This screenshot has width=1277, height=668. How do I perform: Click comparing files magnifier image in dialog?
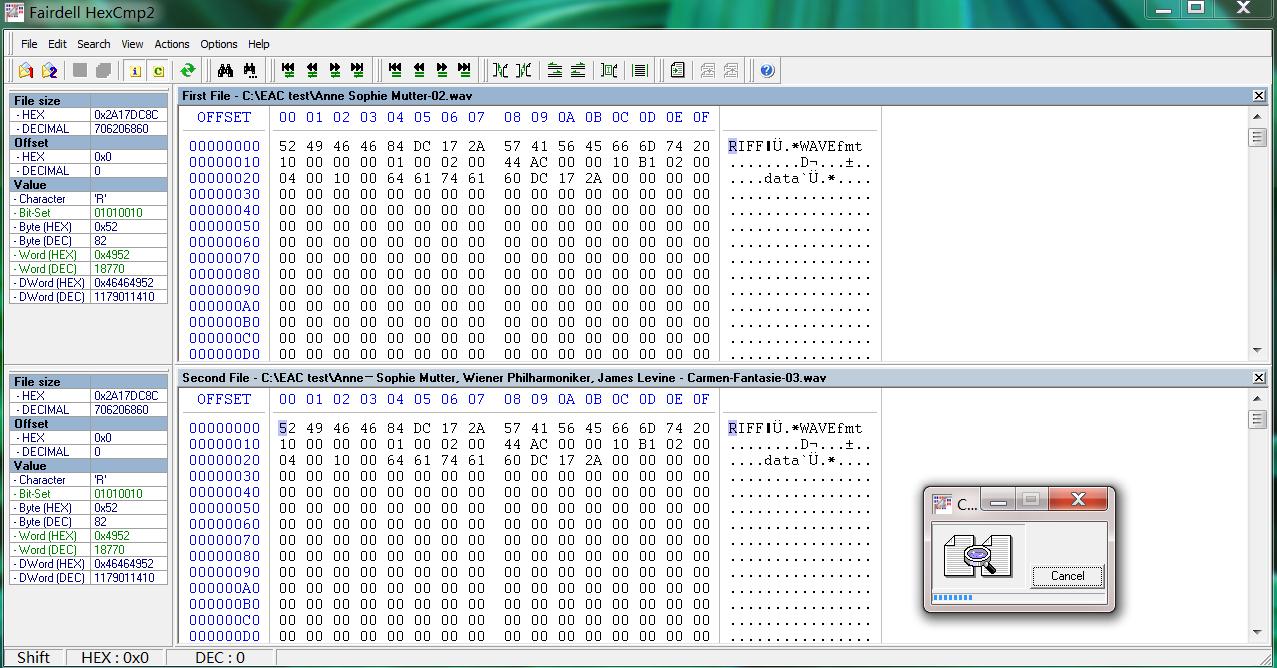[978, 555]
